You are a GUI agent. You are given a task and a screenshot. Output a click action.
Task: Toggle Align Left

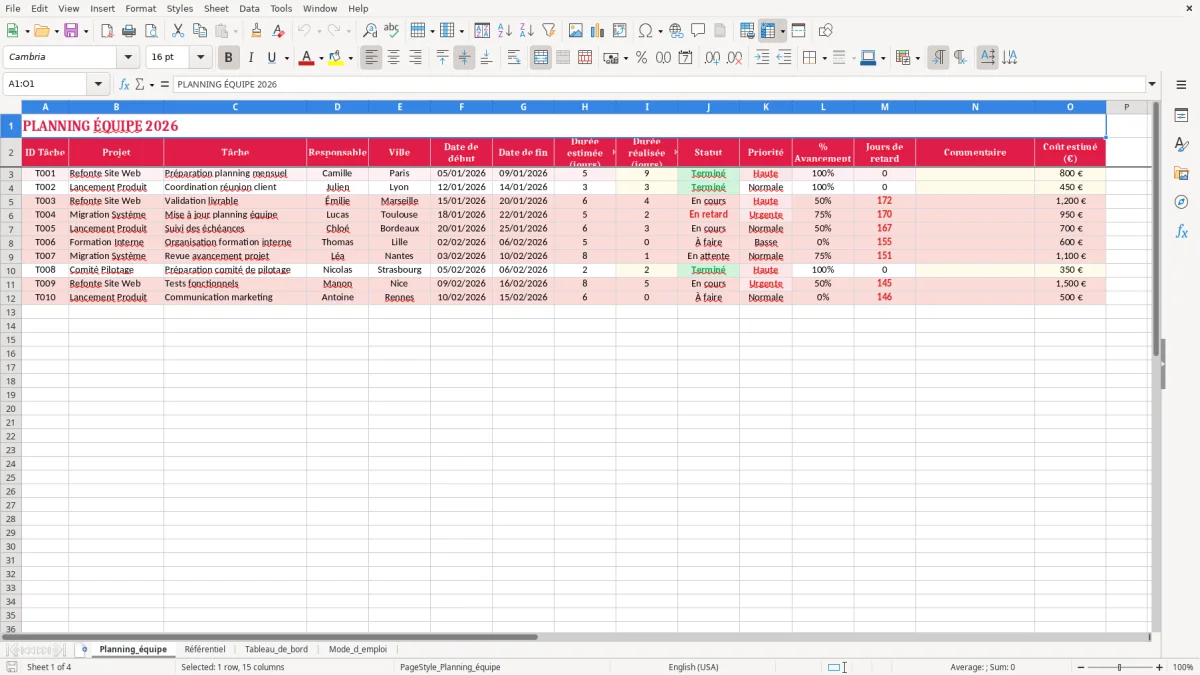(372, 58)
